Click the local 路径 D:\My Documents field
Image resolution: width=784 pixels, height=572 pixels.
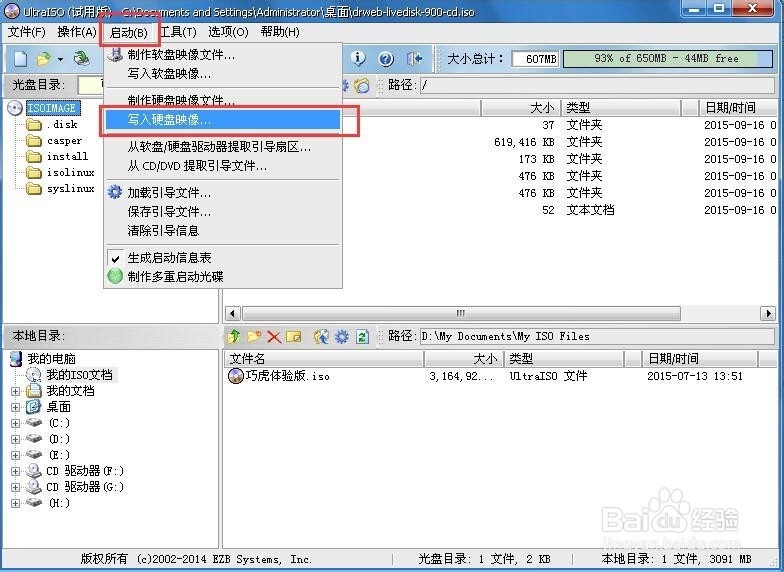[x=597, y=336]
